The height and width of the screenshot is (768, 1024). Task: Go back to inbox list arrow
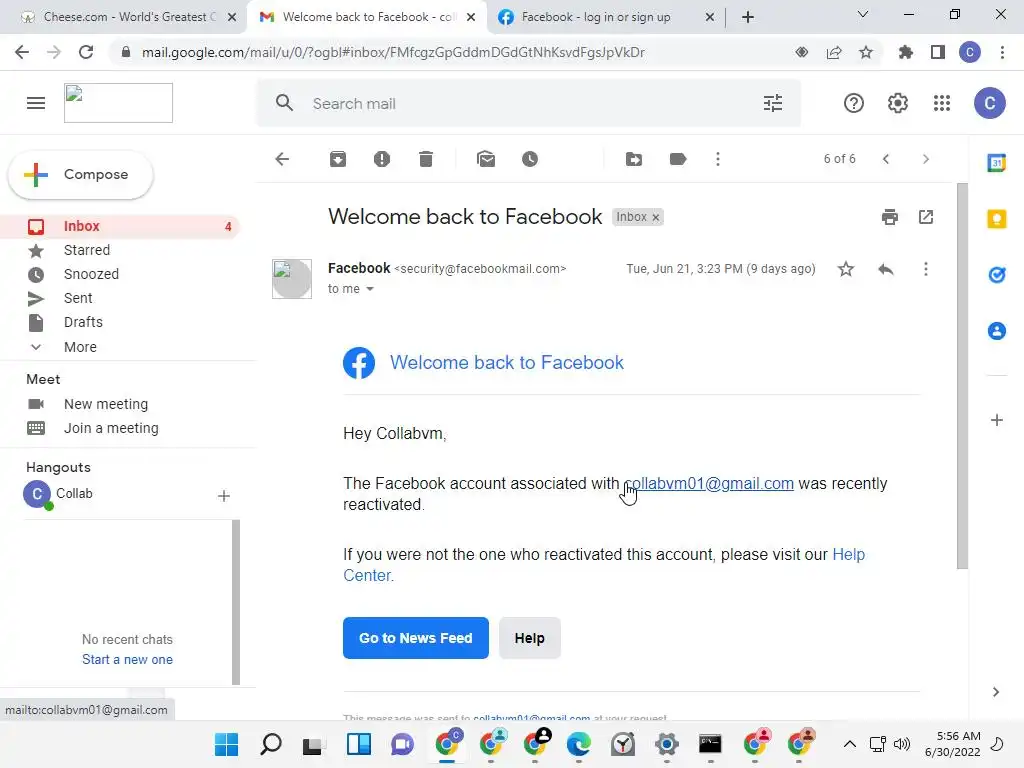(x=282, y=159)
